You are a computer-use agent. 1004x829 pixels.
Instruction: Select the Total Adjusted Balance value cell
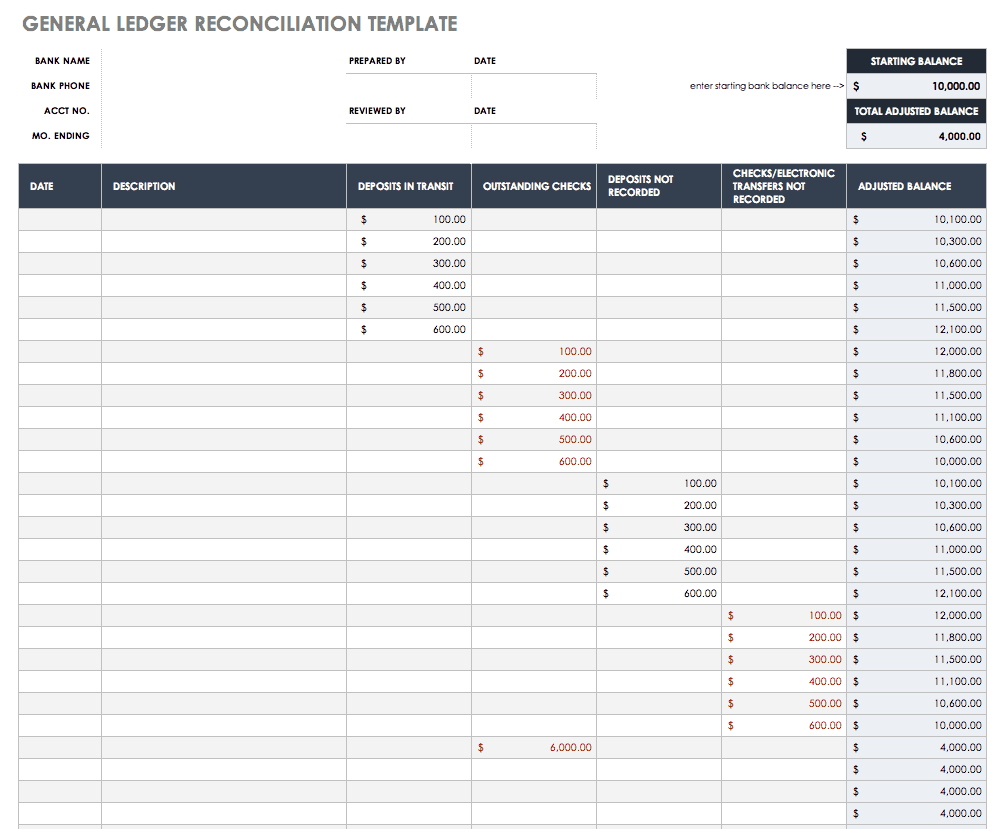click(x=916, y=136)
